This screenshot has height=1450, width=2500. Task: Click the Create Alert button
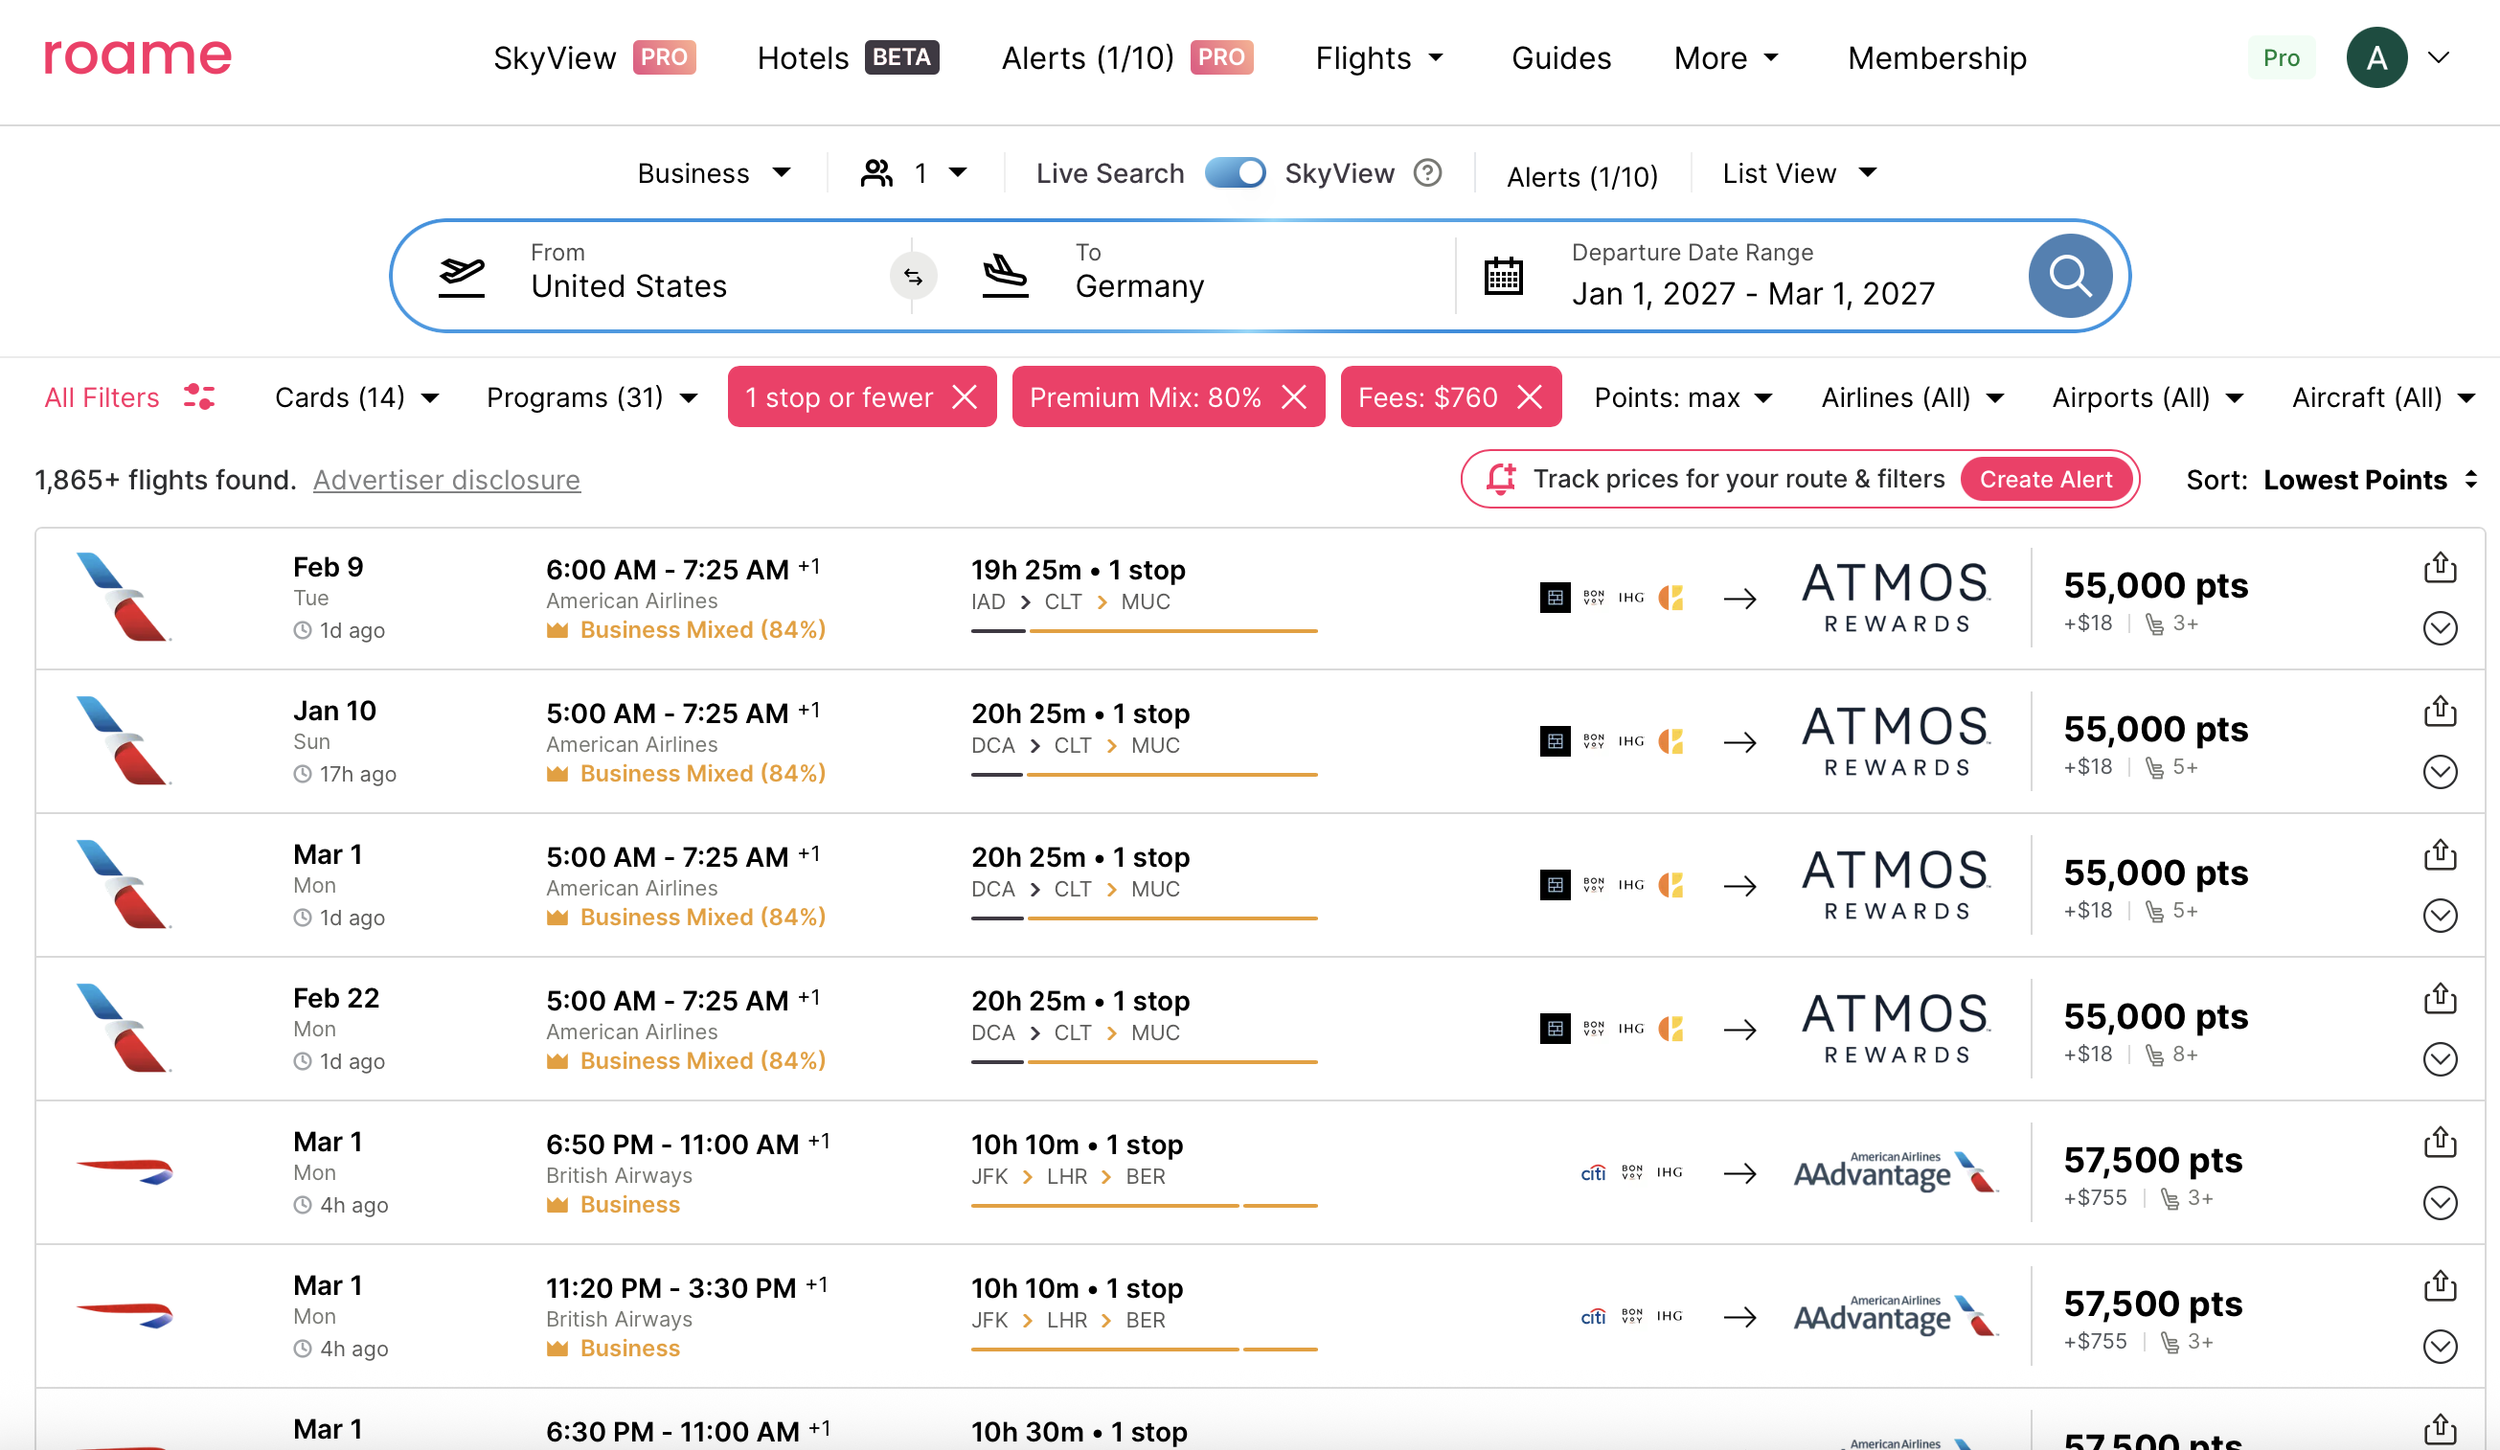2046,479
